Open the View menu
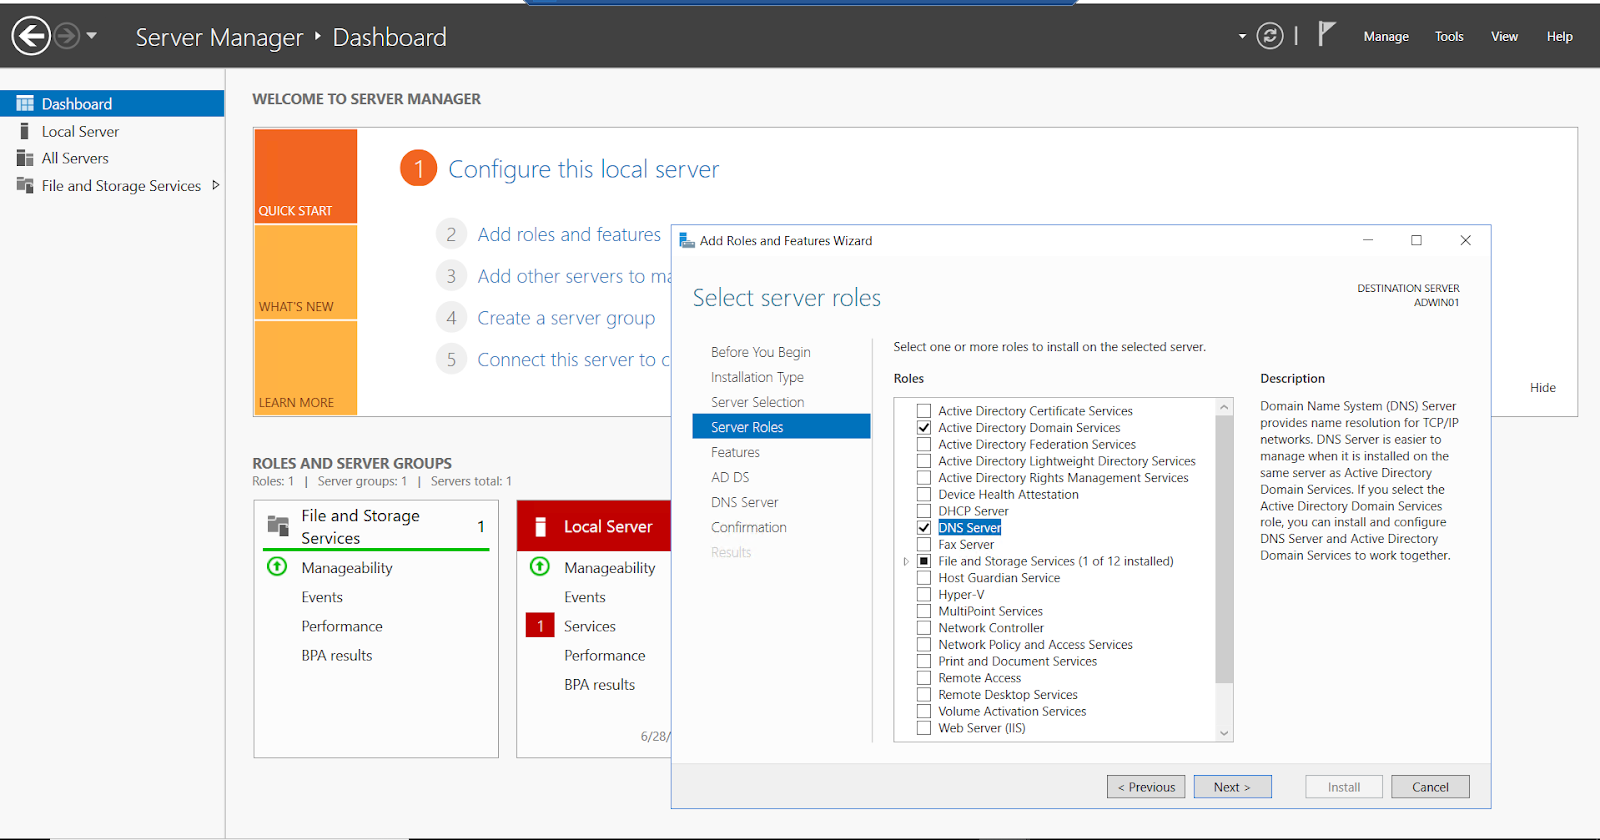 click(1504, 36)
